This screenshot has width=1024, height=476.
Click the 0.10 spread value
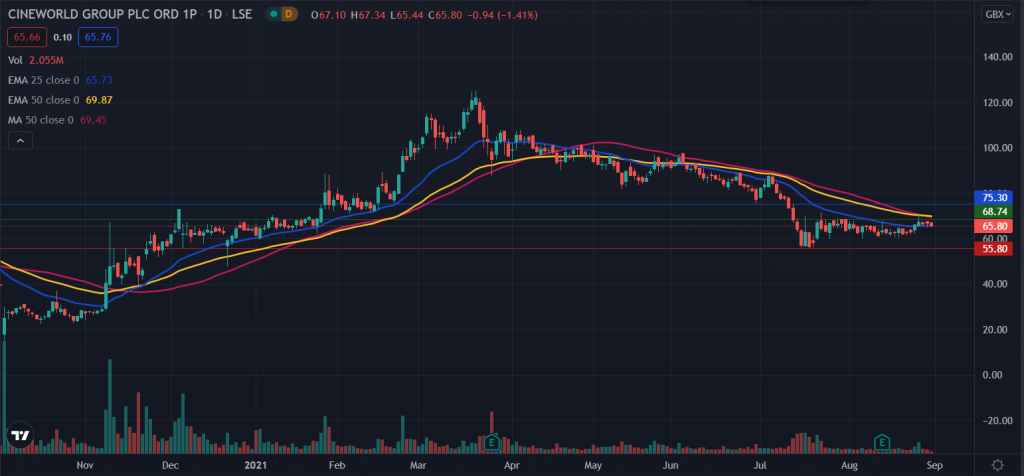(x=63, y=37)
